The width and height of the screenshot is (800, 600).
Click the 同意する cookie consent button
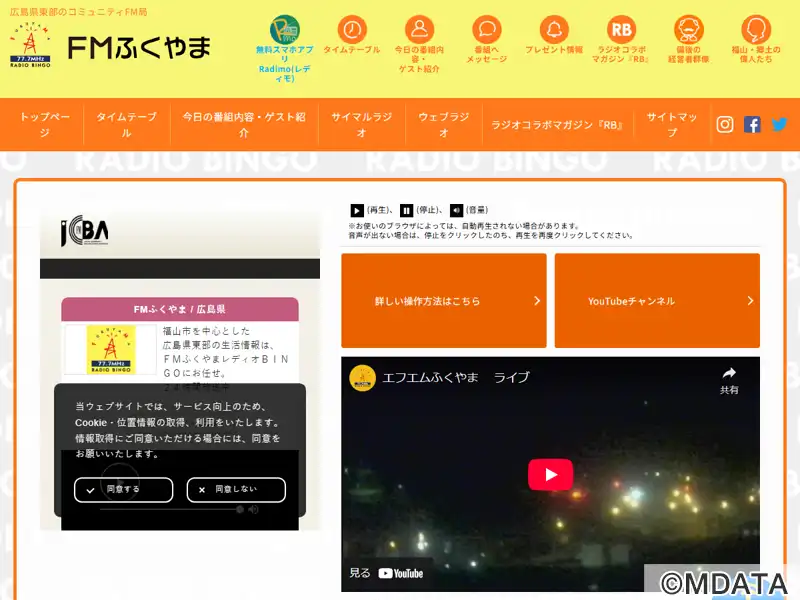[x=123, y=490]
